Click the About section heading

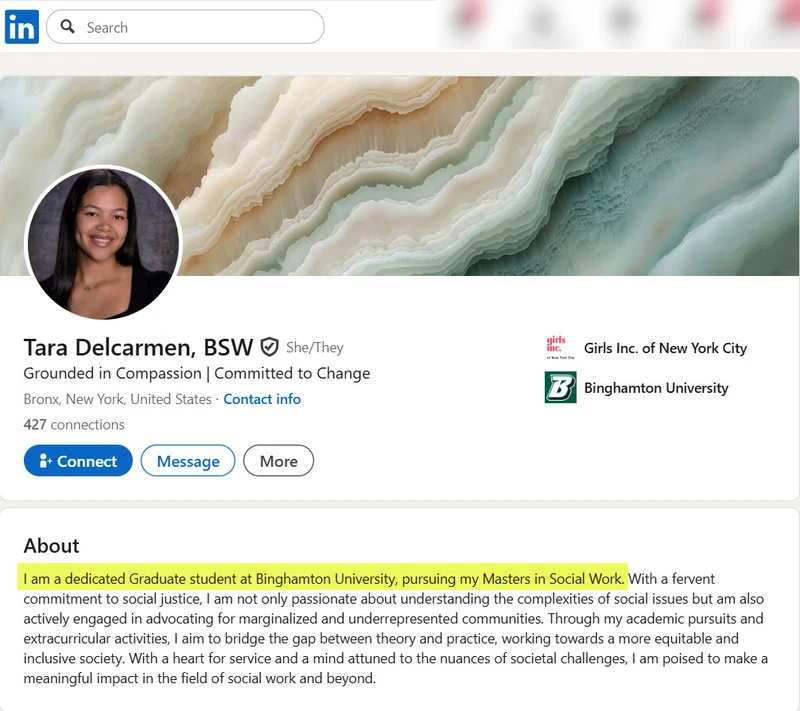(x=52, y=546)
